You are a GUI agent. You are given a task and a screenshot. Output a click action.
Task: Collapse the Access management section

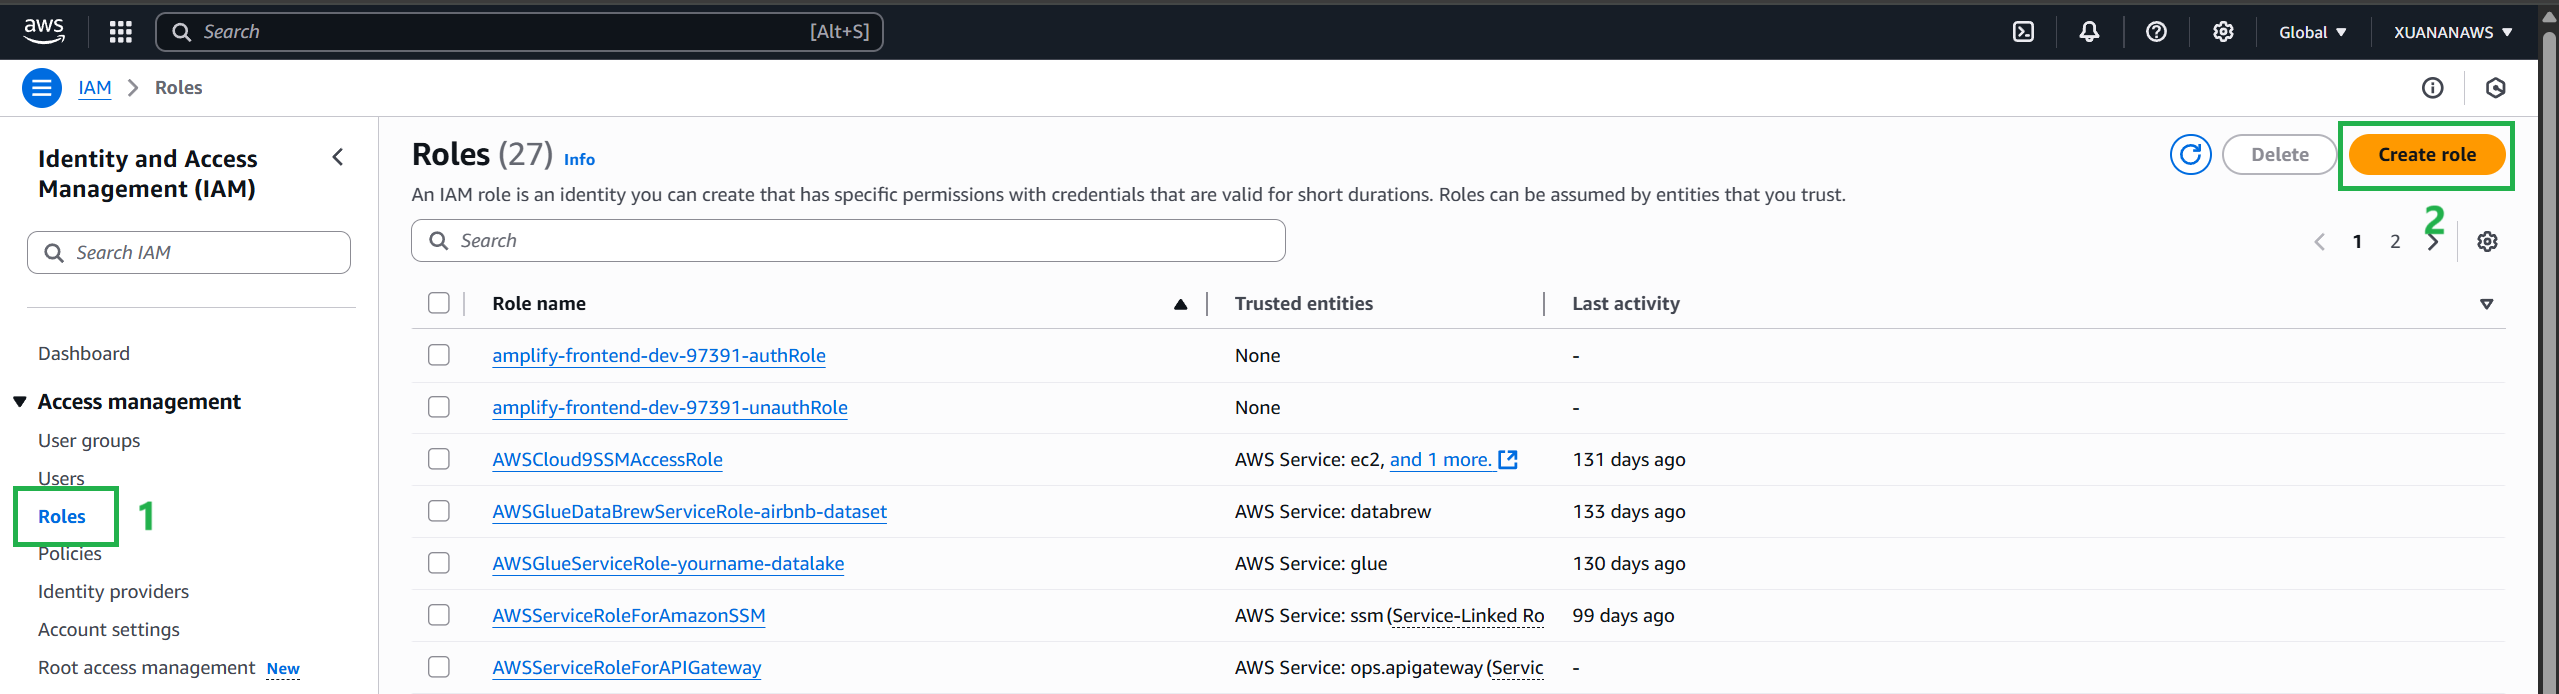click(x=20, y=402)
